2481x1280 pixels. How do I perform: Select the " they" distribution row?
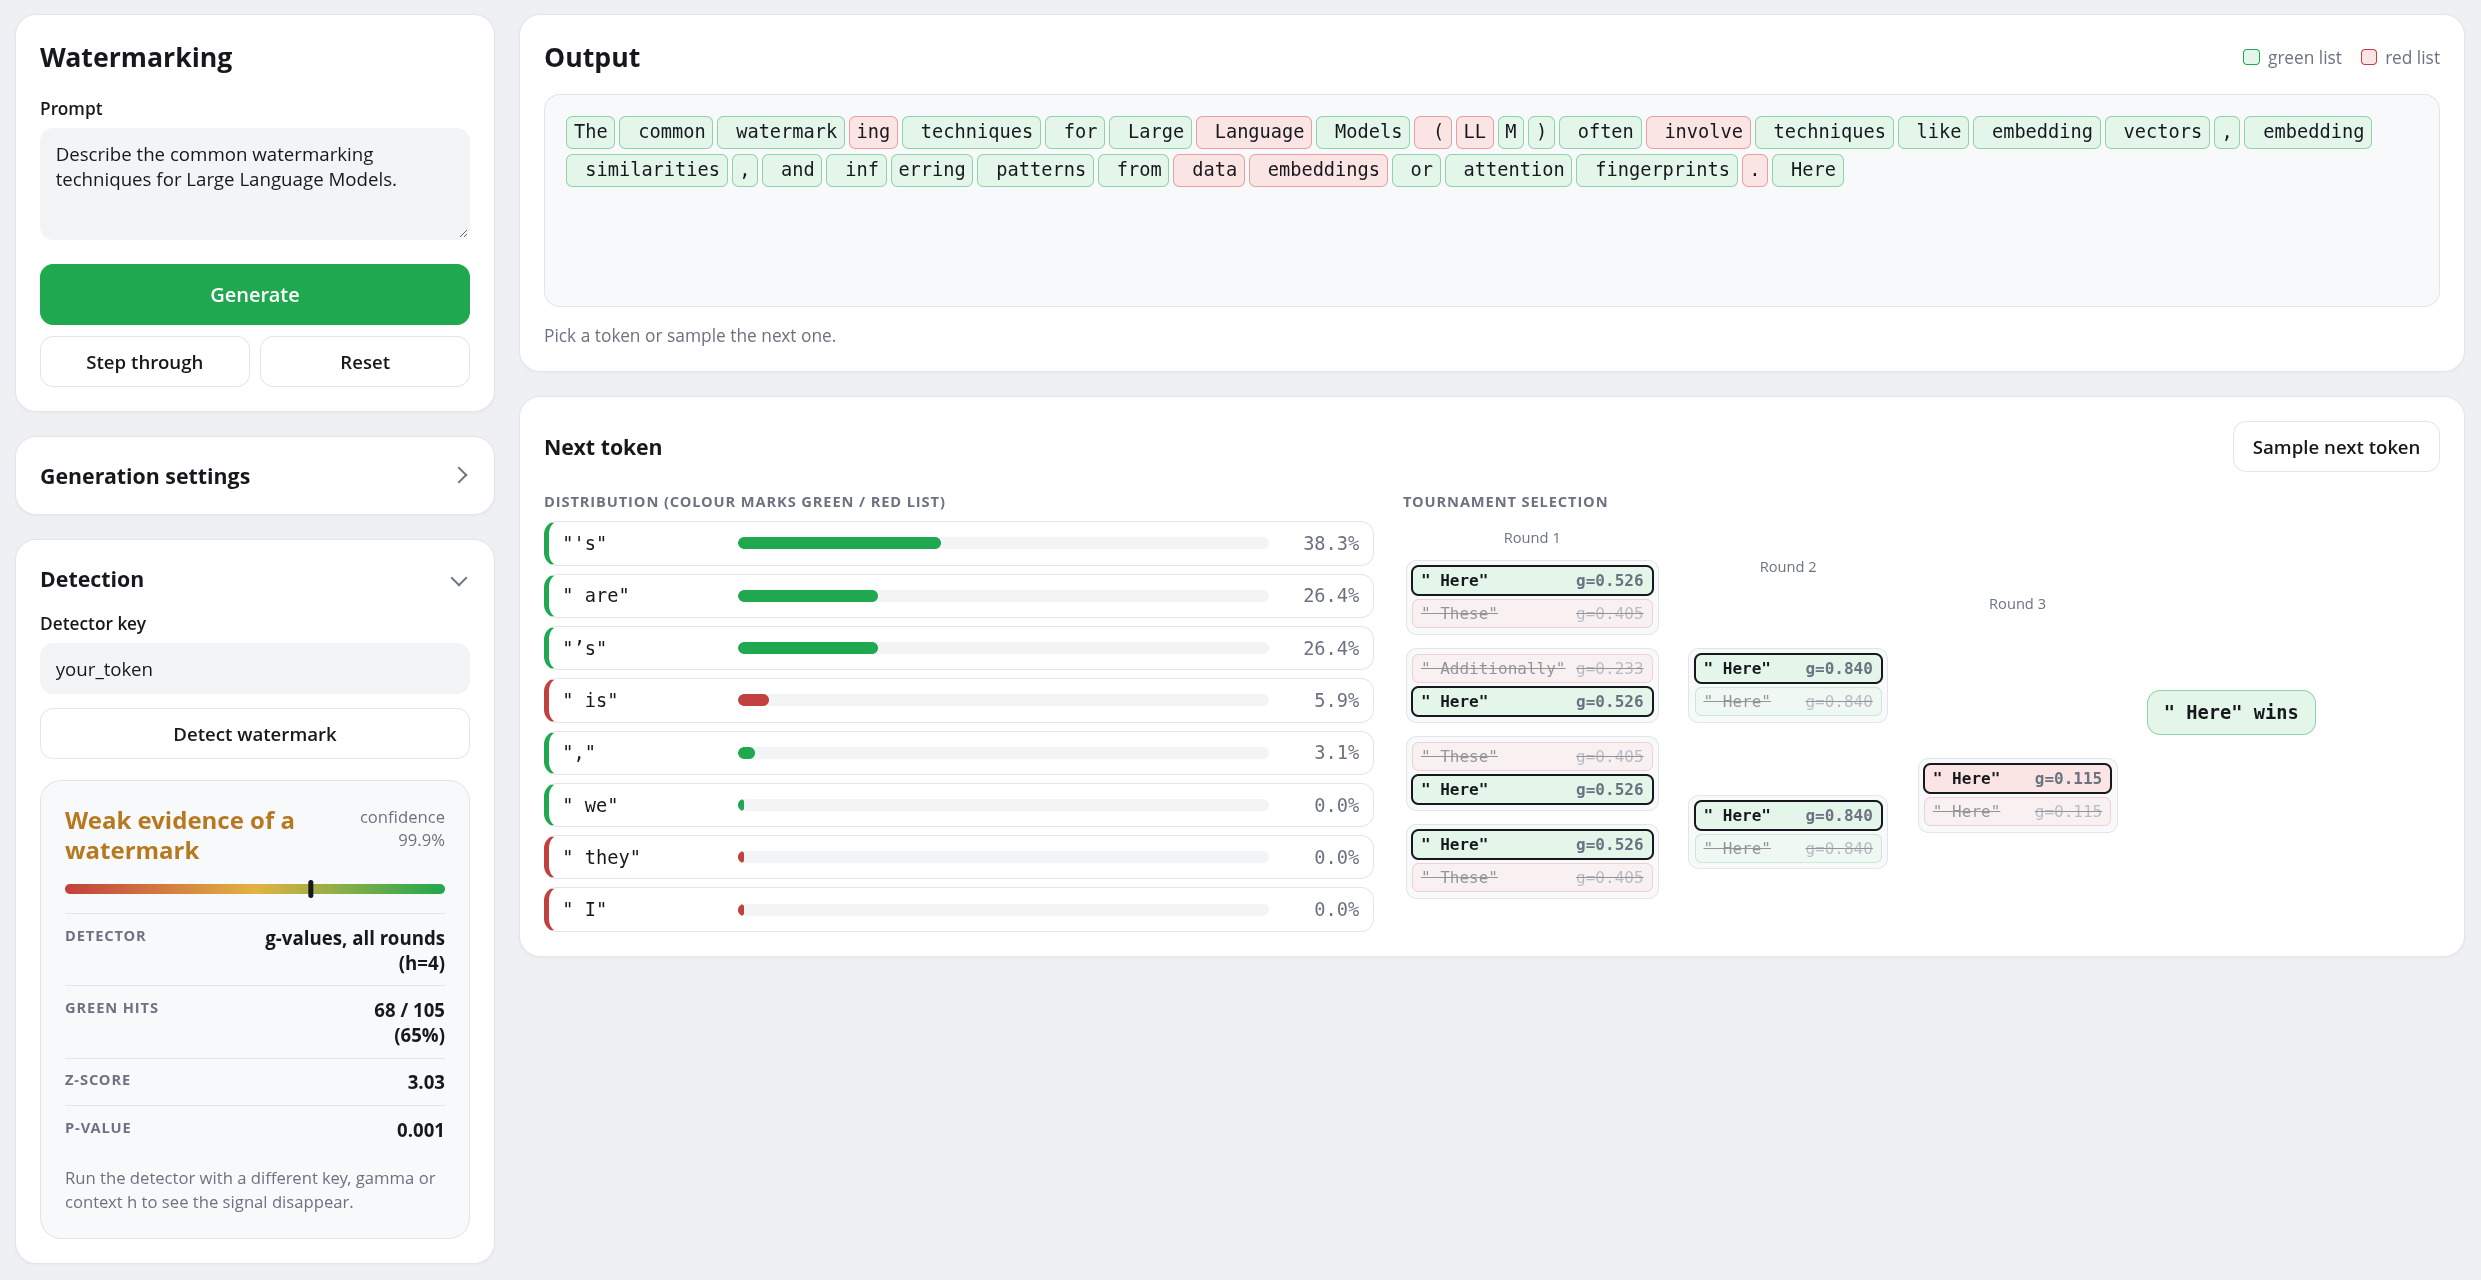[x=959, y=857]
